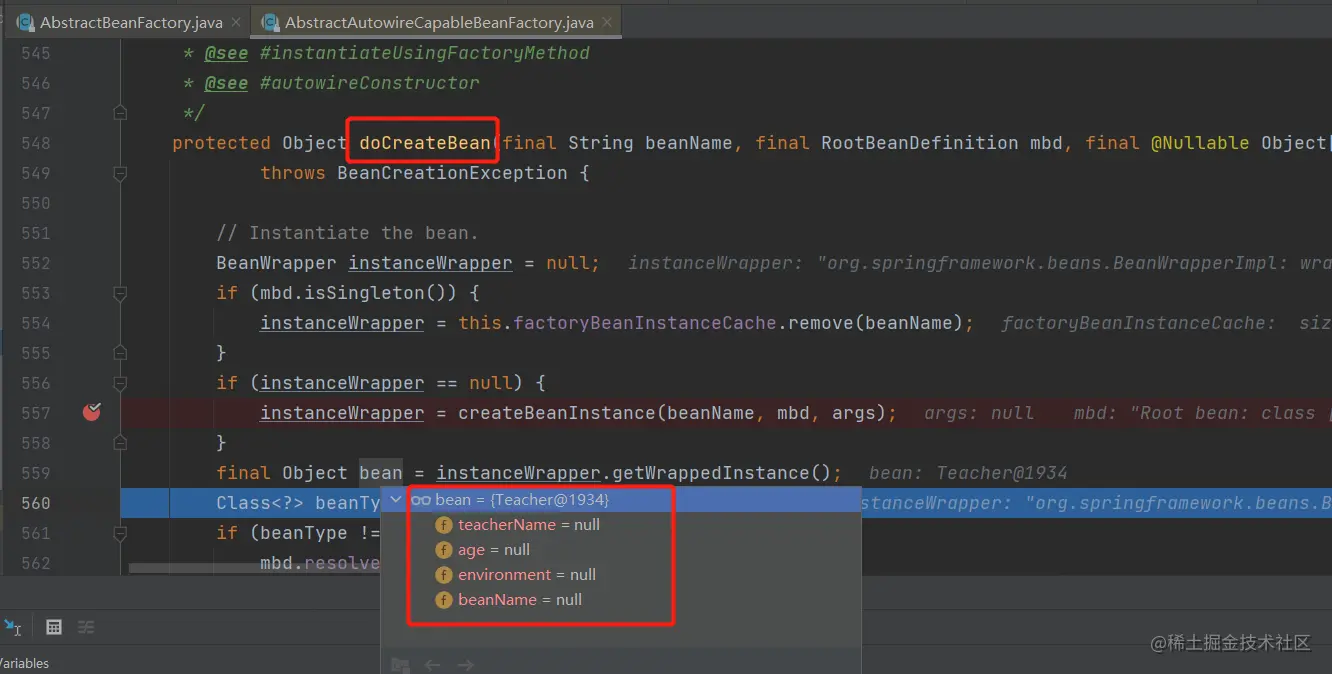This screenshot has width=1332, height=674.
Task: Collapse the if block fold at line 553
Action: tap(120, 293)
